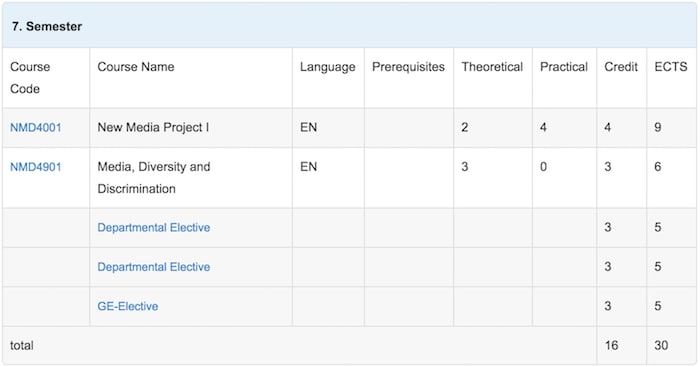Click the total ECTS value 30
700x367 pixels.
point(661,346)
